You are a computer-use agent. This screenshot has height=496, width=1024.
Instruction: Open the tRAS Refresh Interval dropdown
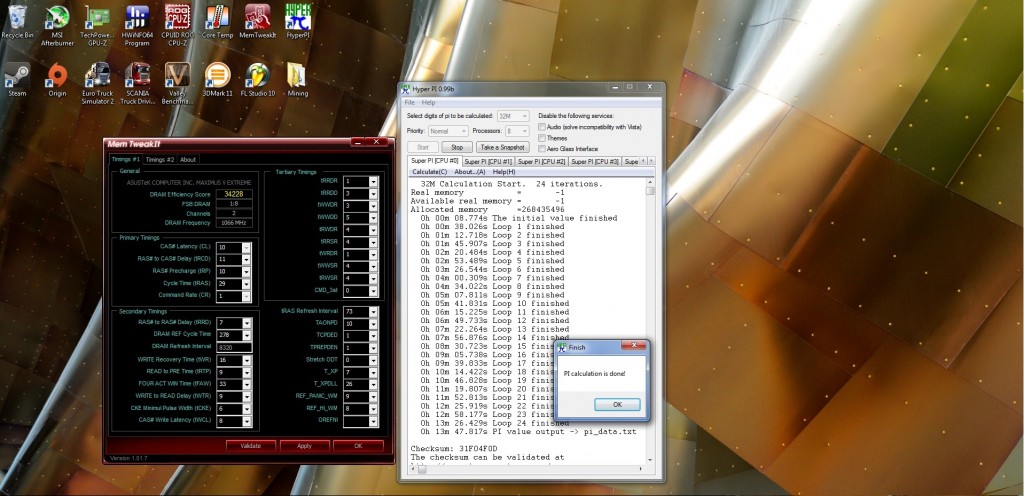pyautogui.click(x=373, y=312)
